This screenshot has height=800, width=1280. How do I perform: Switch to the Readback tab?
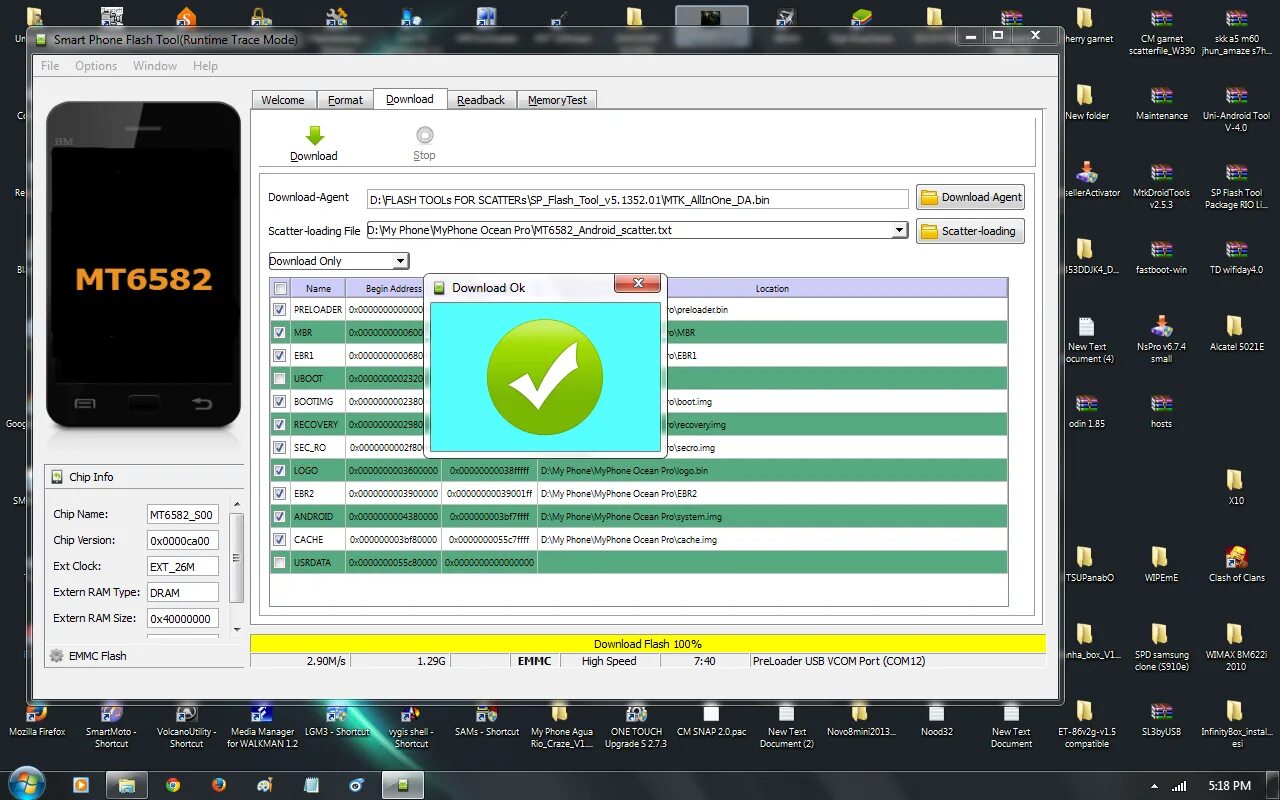[481, 100]
